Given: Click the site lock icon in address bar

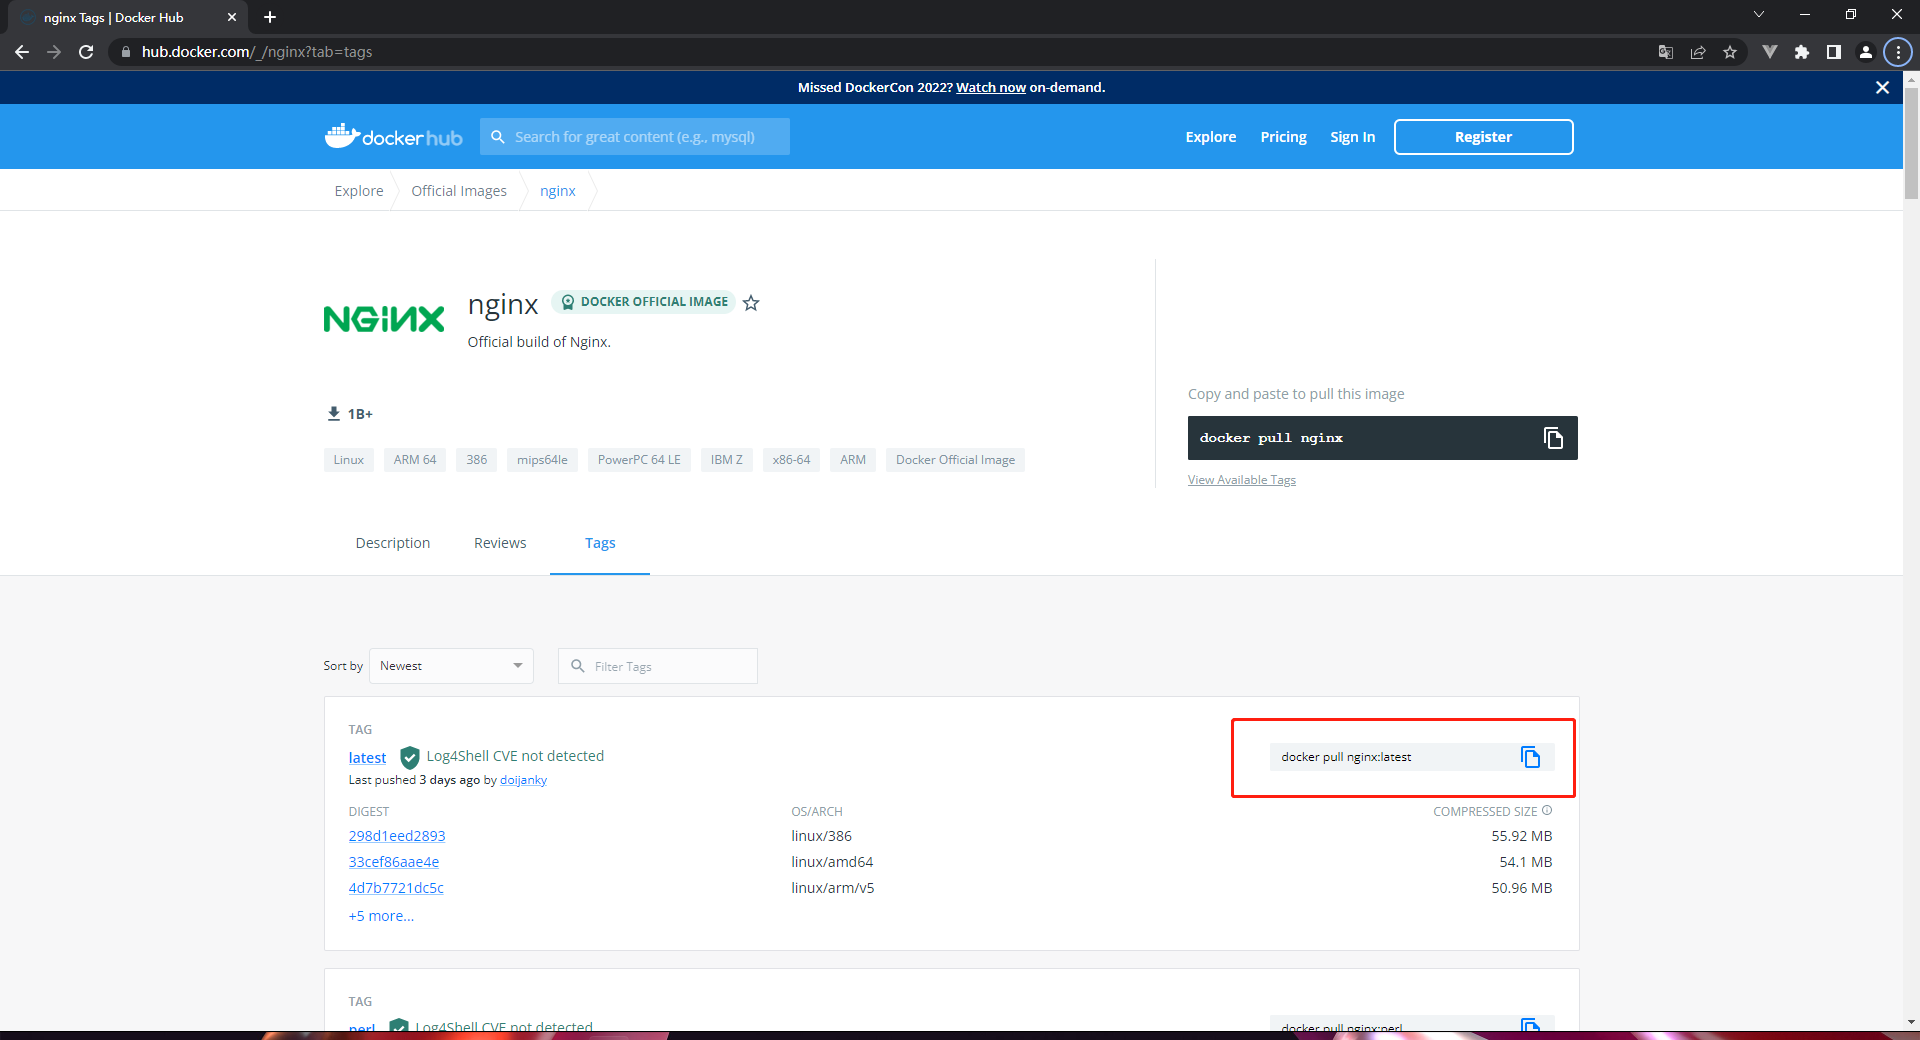Looking at the screenshot, I should [x=125, y=52].
